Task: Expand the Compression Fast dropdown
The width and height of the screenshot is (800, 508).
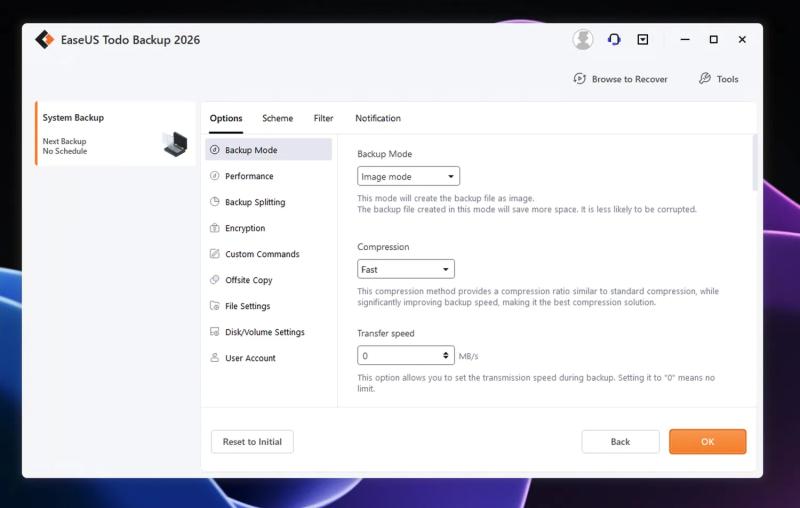Action: point(406,269)
